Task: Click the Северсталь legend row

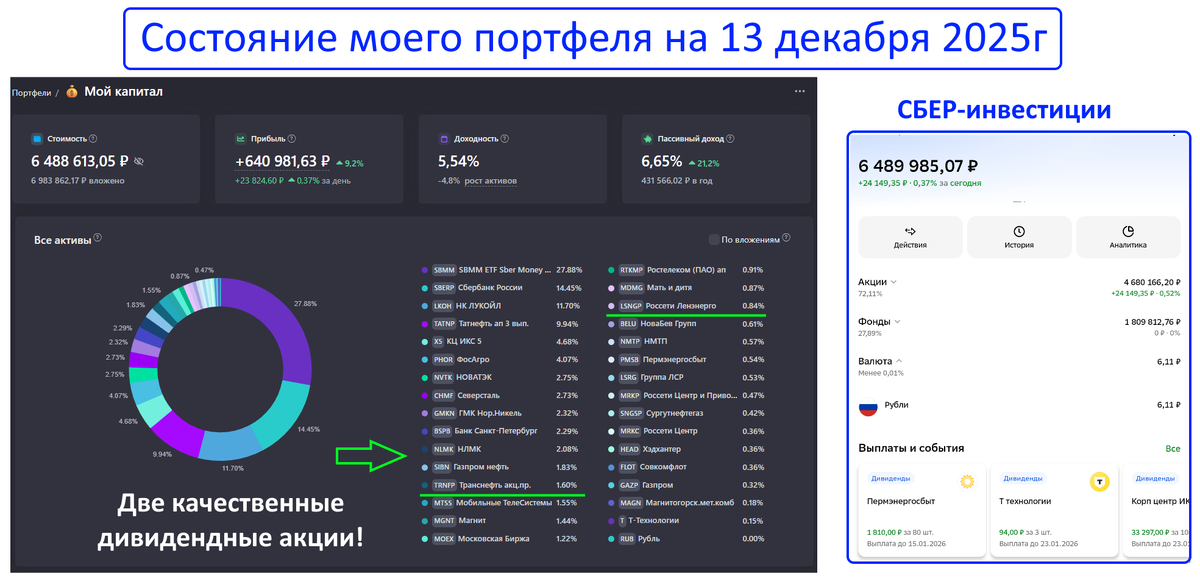Action: coord(502,395)
